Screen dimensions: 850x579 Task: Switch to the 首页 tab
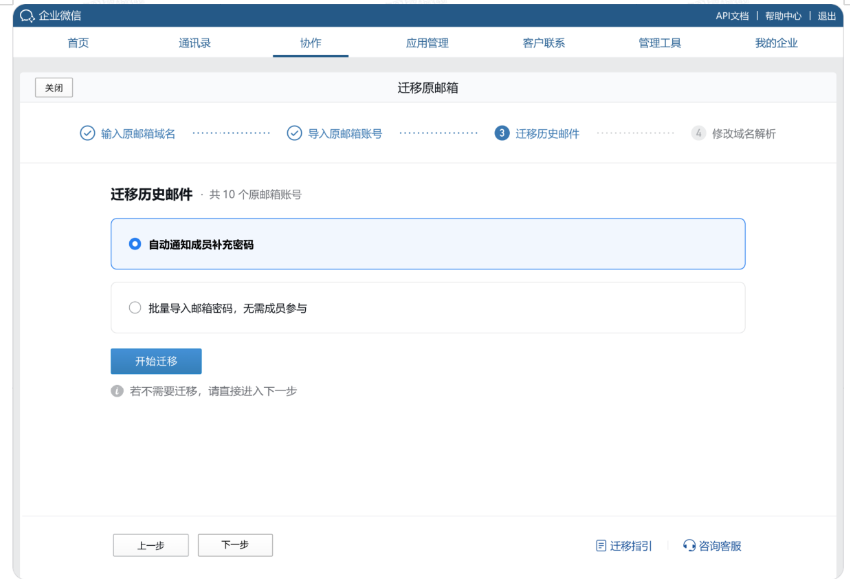point(78,42)
